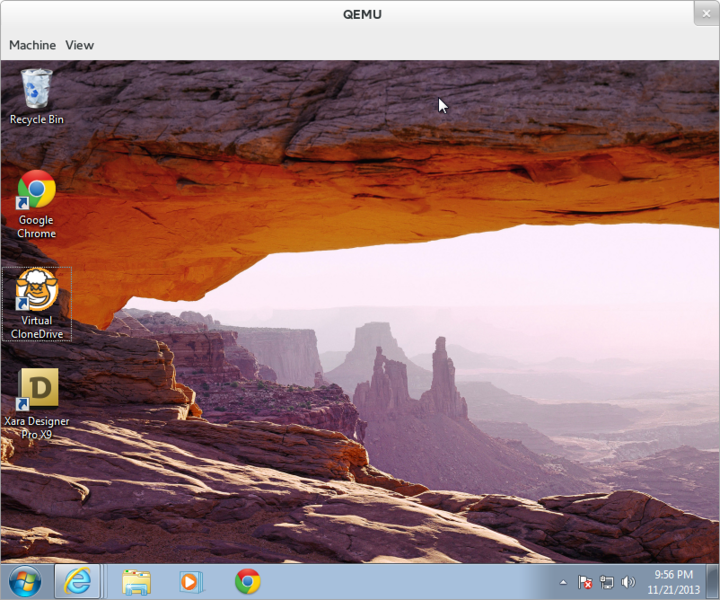The image size is (720, 600).
Task: Click the Chrome icon pinned to taskbar
Action: (247, 581)
